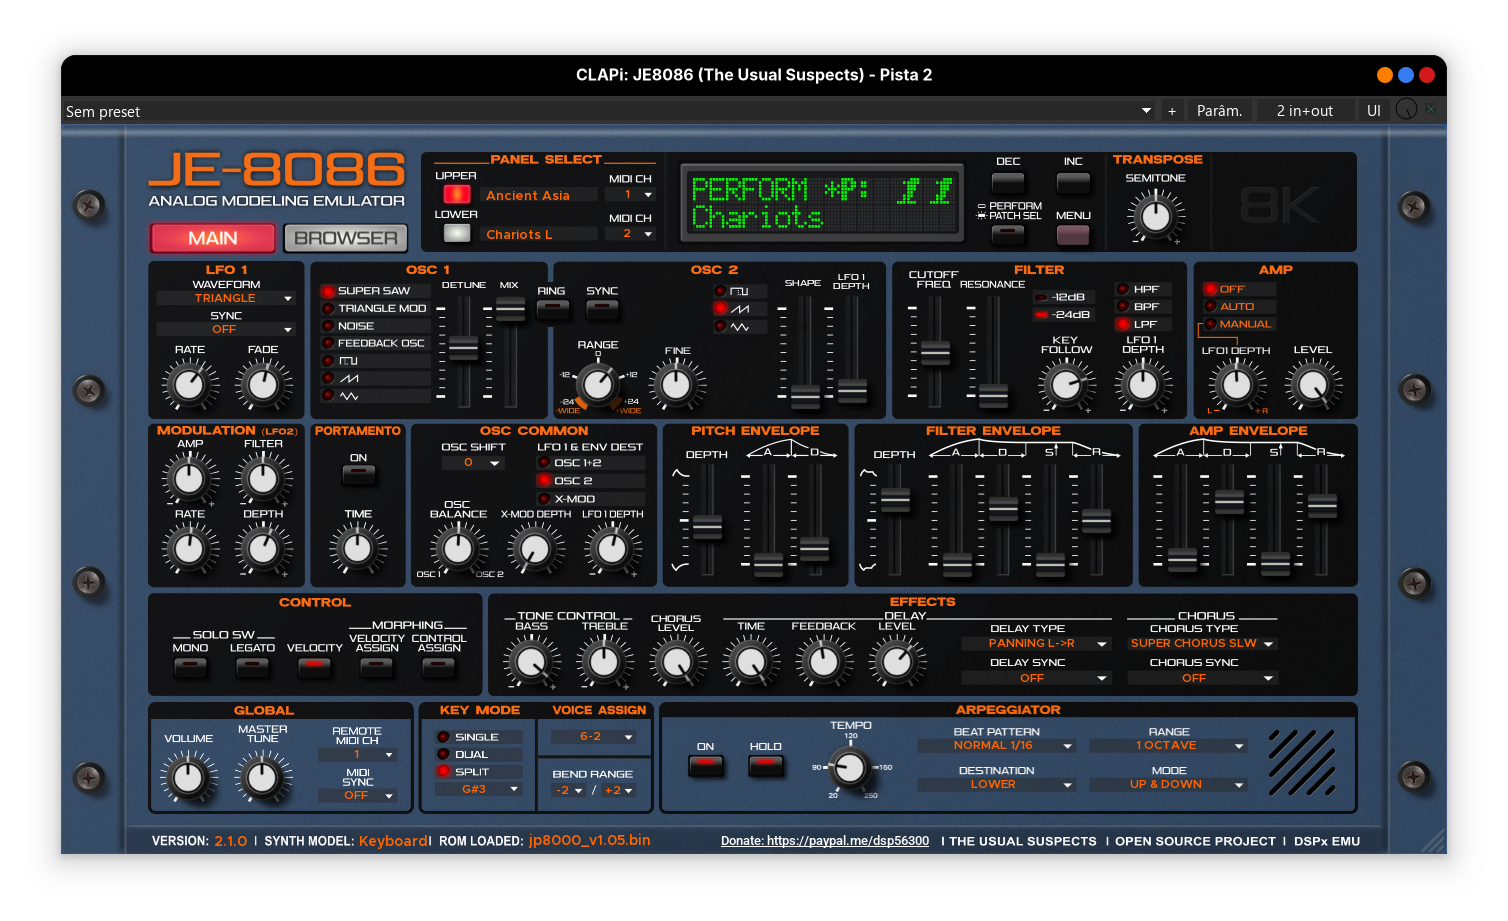
Task: Open the DELAY TYPE dropdown
Action: coord(1036,643)
